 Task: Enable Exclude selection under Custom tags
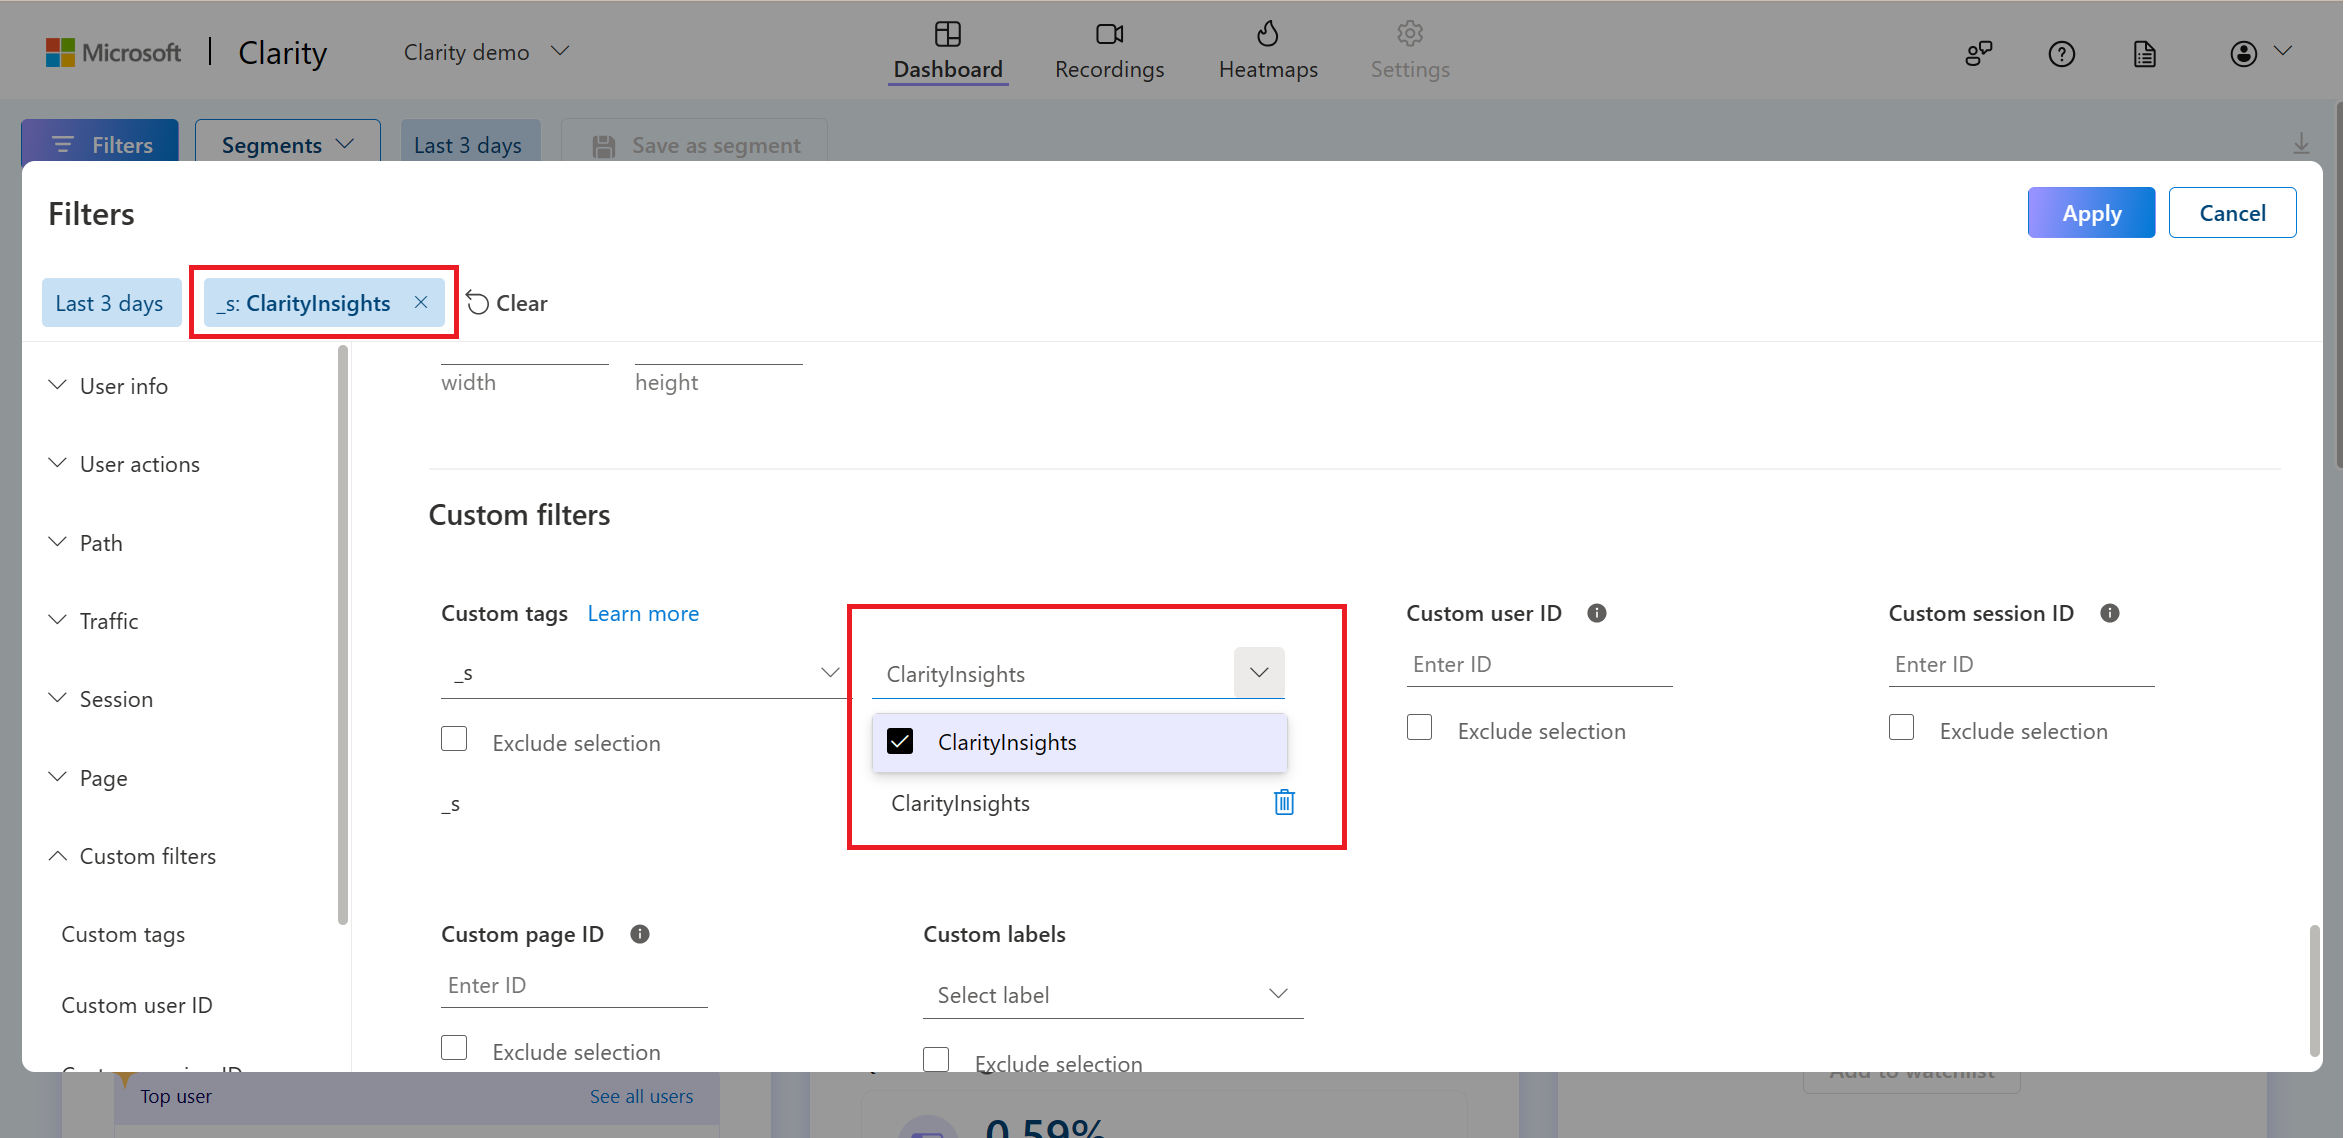point(454,738)
